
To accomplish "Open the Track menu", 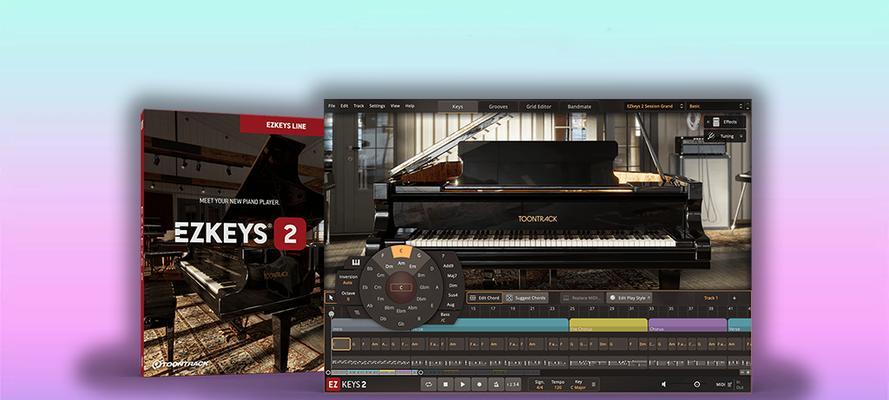I will 359,106.
